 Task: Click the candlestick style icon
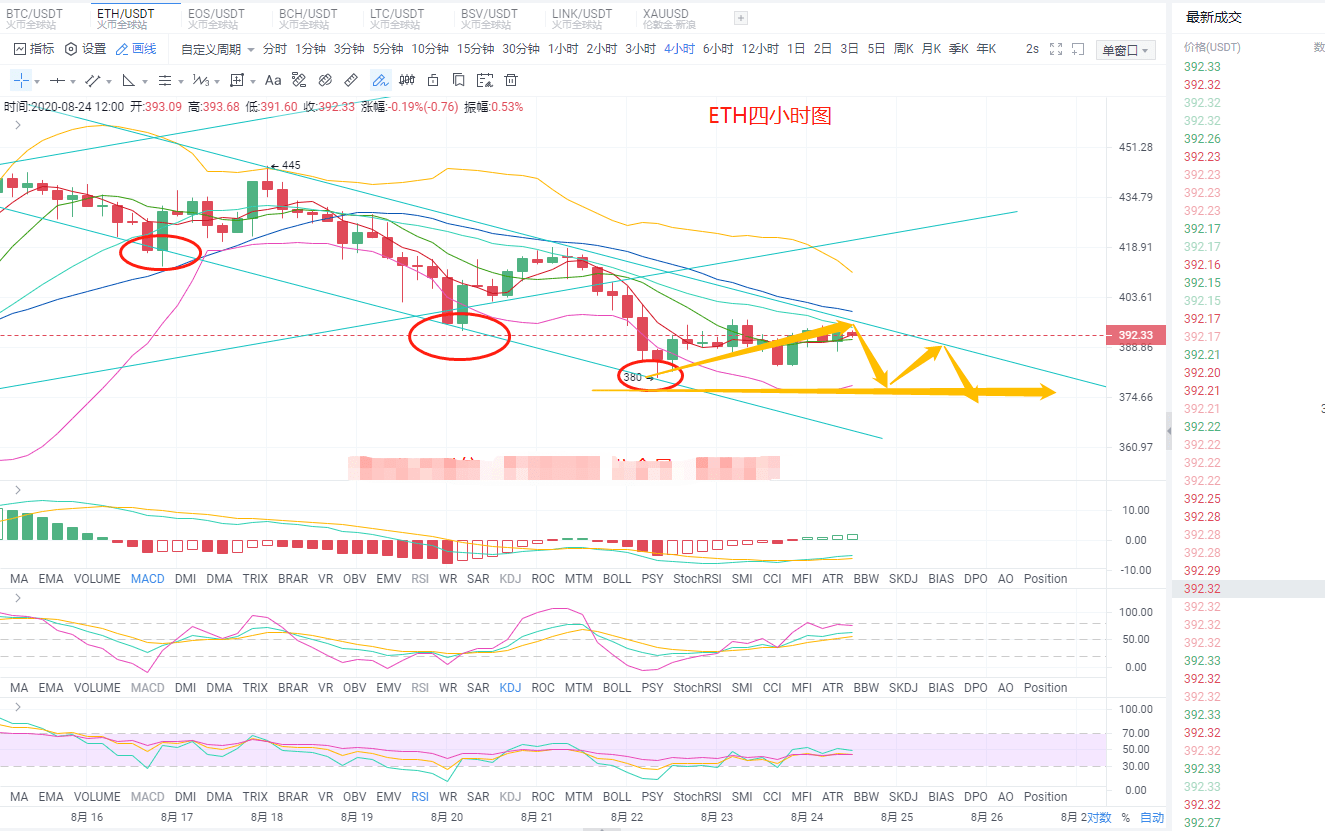pyautogui.click(x=407, y=80)
